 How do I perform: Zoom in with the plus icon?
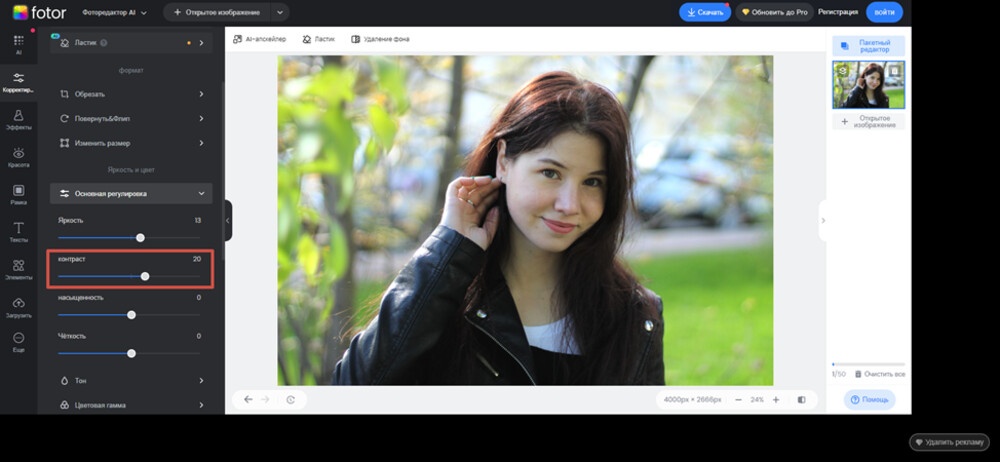pos(776,399)
